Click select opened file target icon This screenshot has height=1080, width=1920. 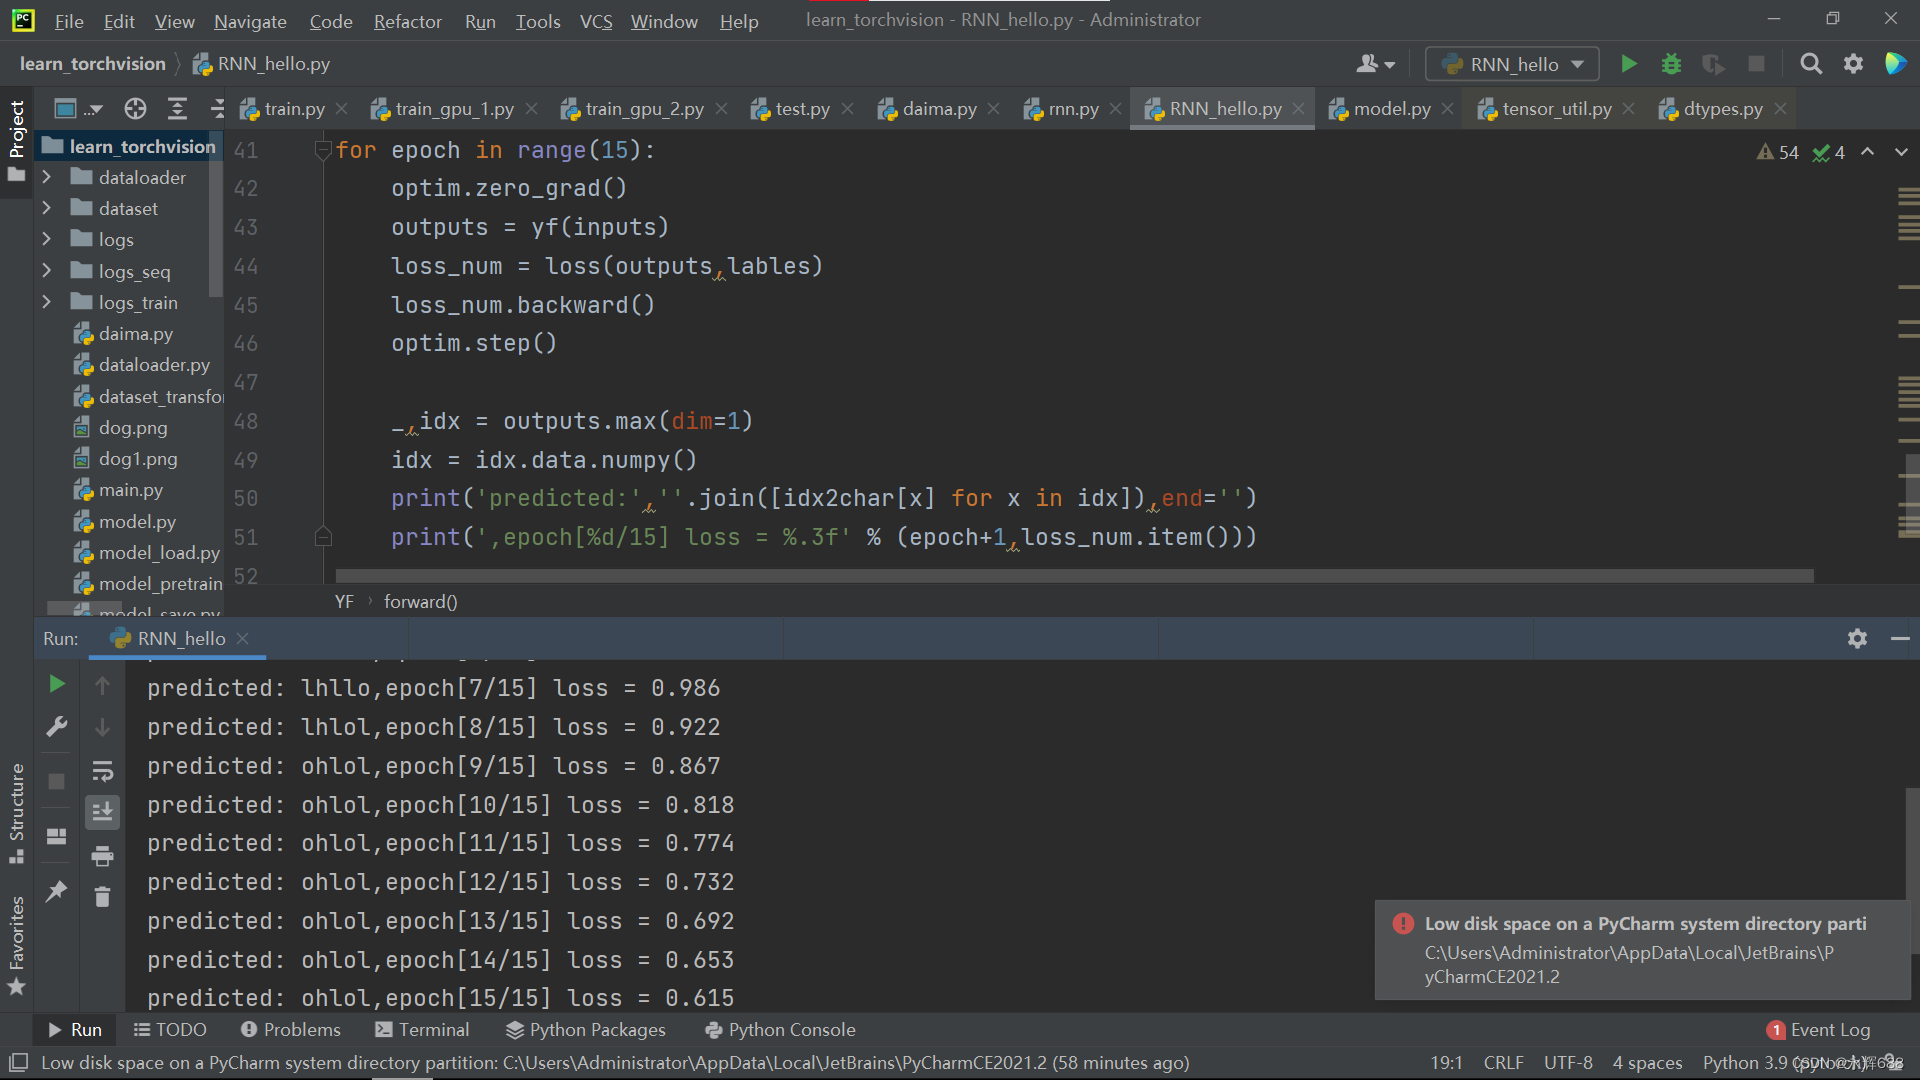(135, 109)
